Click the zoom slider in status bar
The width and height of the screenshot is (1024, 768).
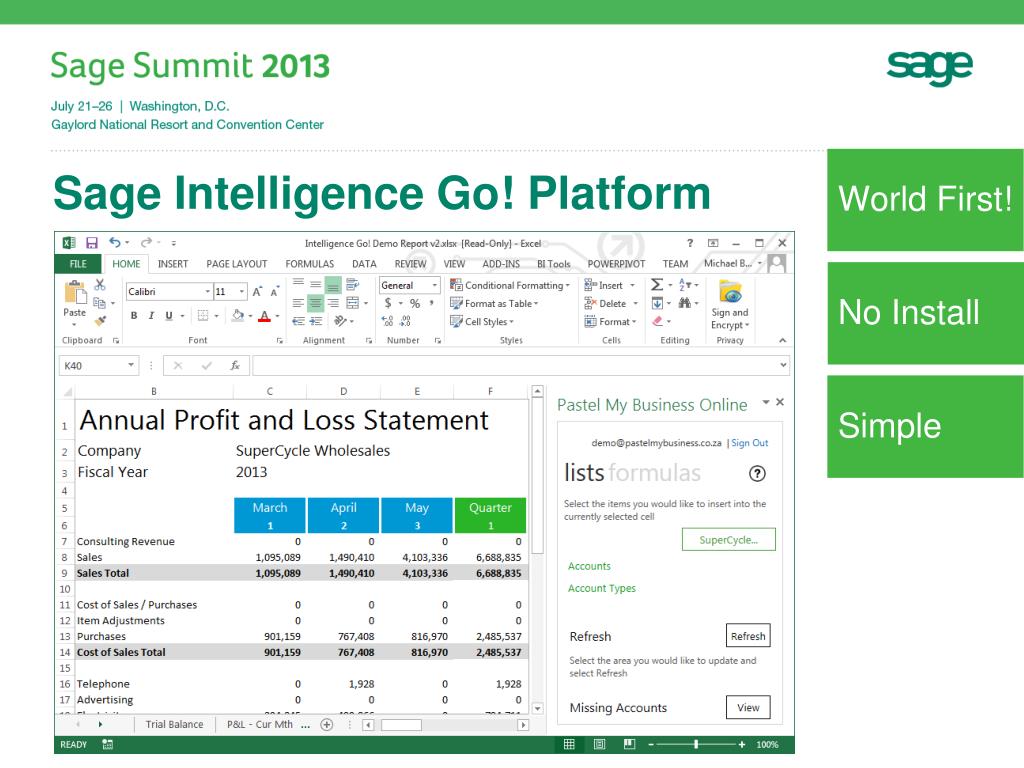[696, 744]
